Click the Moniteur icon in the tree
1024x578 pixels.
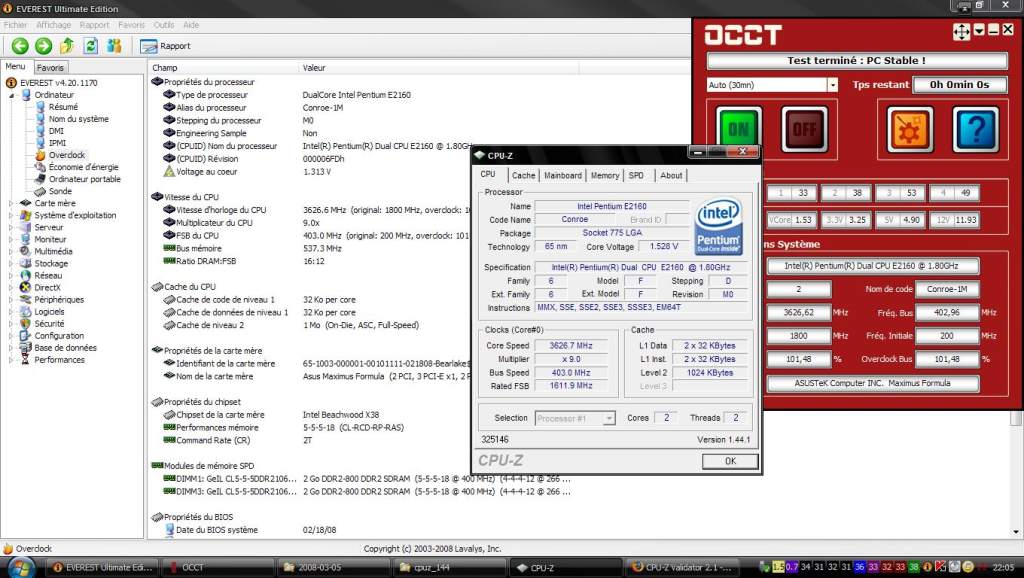click(25, 239)
